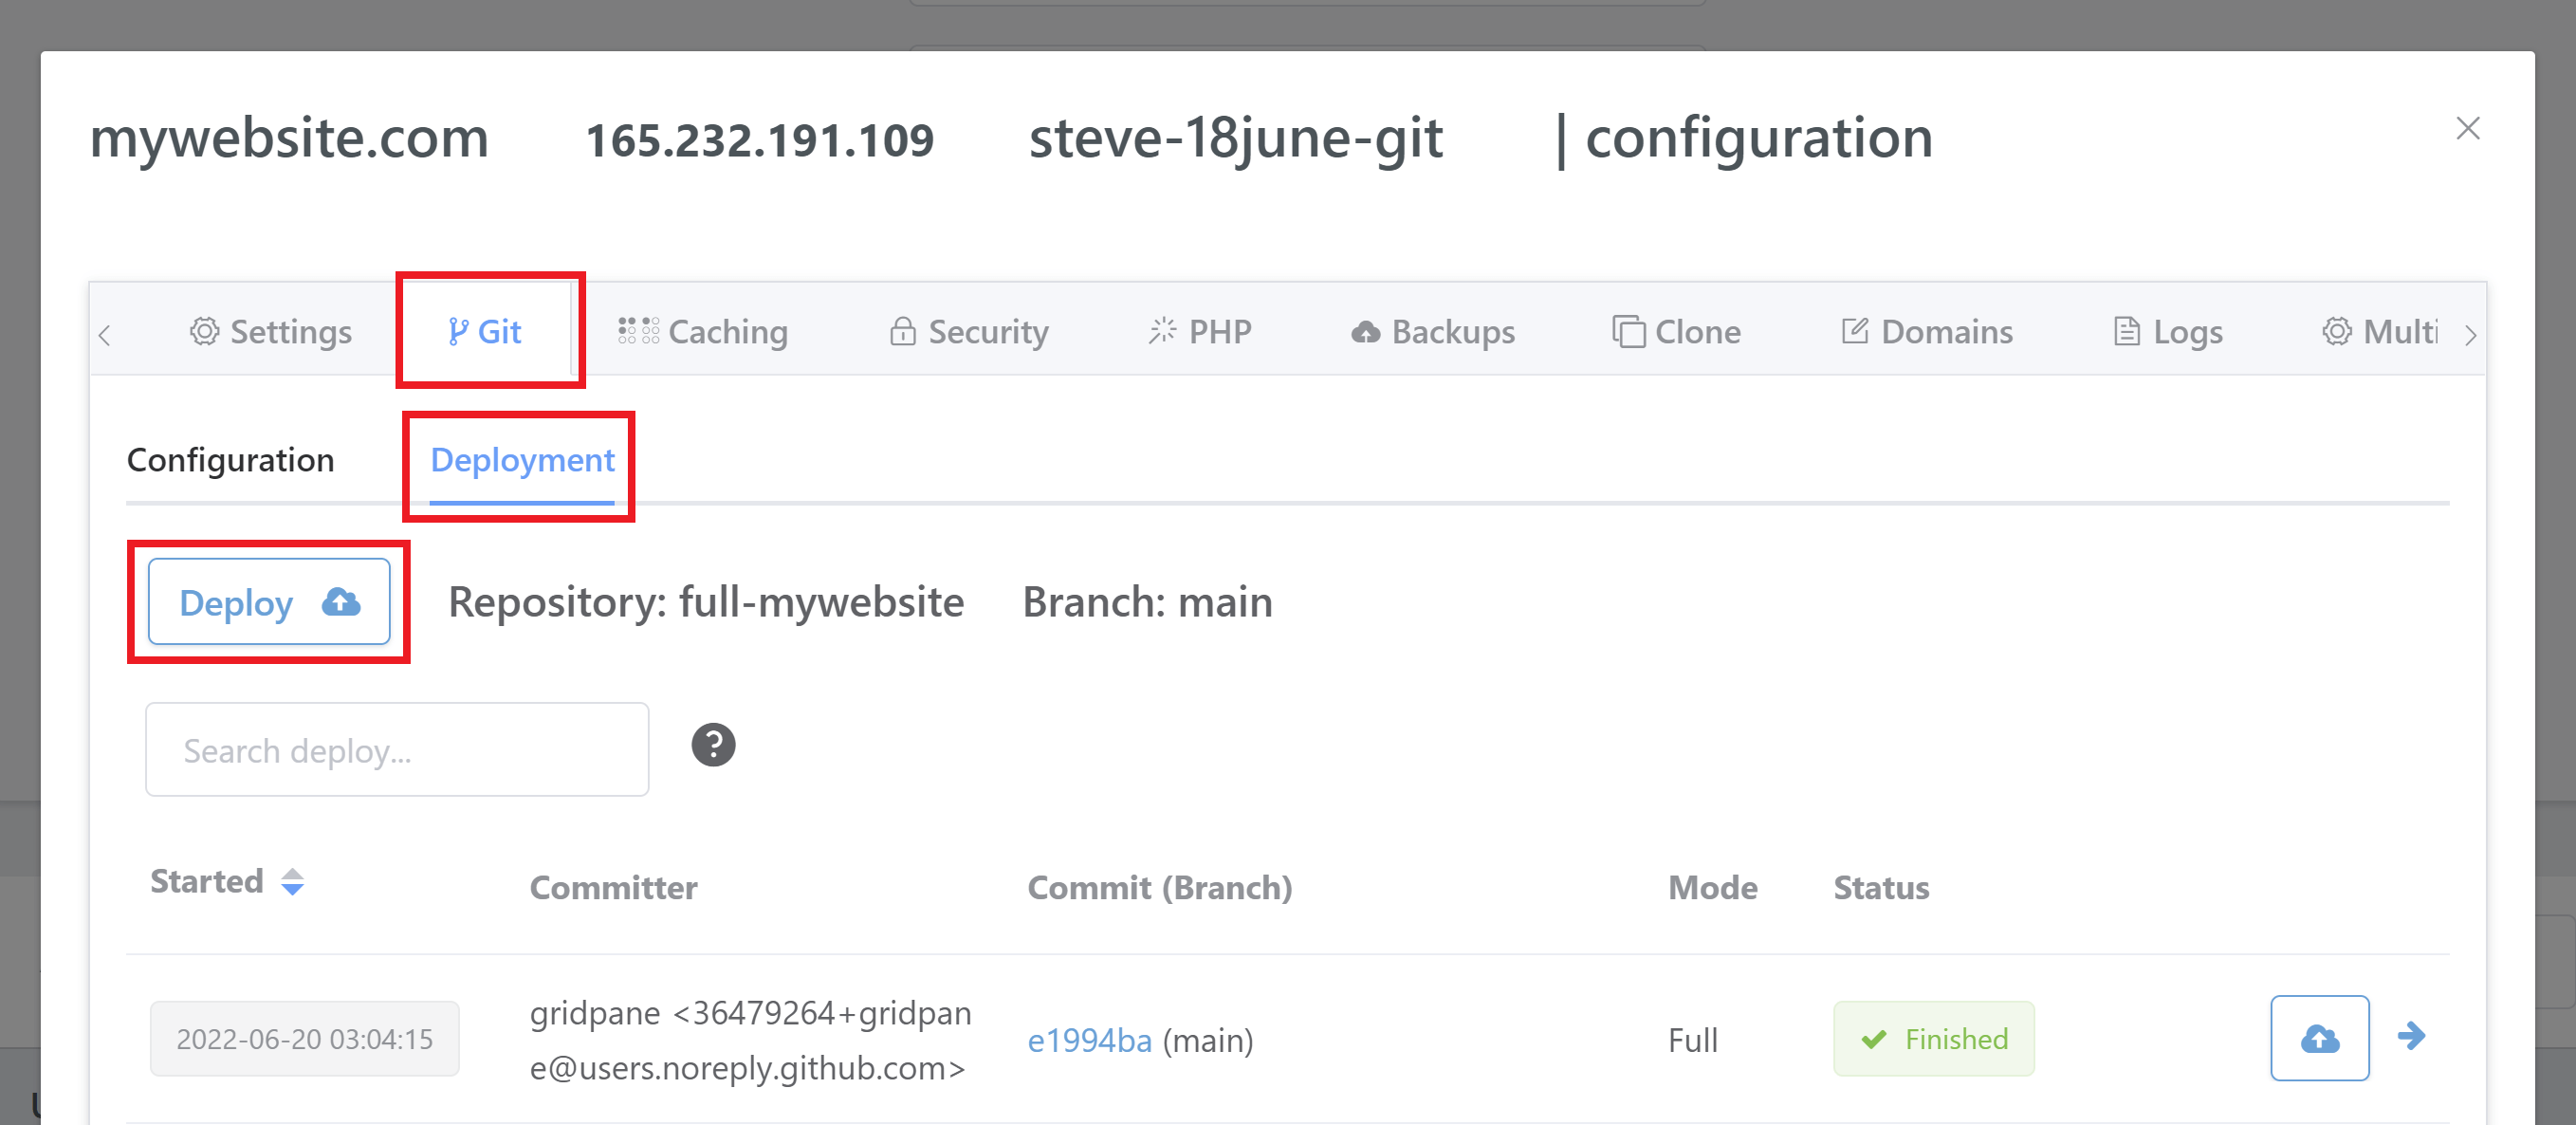The image size is (2576, 1125).
Task: Click the help question mark icon
Action: (713, 745)
